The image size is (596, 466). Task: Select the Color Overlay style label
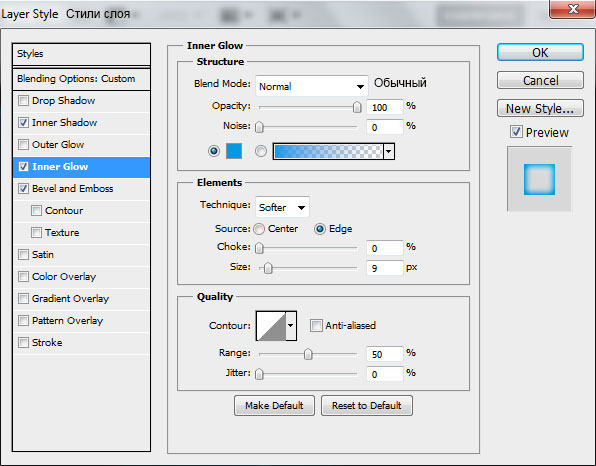(64, 277)
